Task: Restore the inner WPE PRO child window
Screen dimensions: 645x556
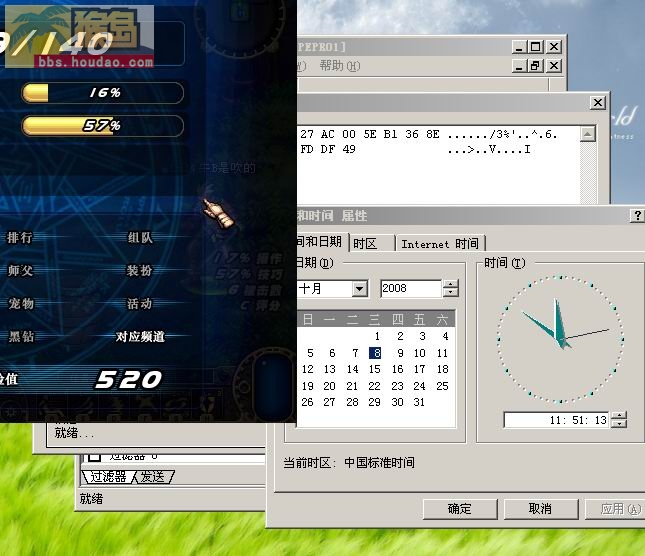Action: (x=536, y=66)
